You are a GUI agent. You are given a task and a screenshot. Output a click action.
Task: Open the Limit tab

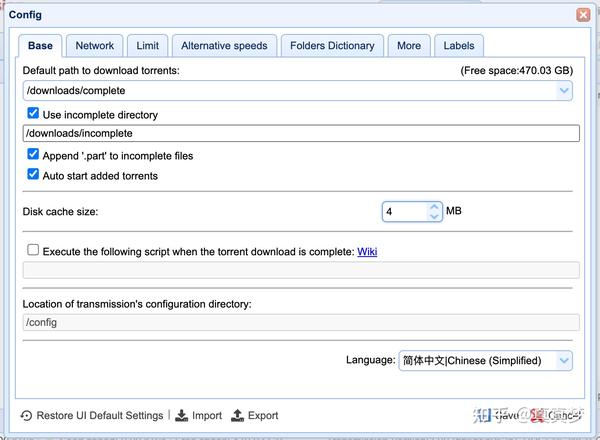click(148, 45)
